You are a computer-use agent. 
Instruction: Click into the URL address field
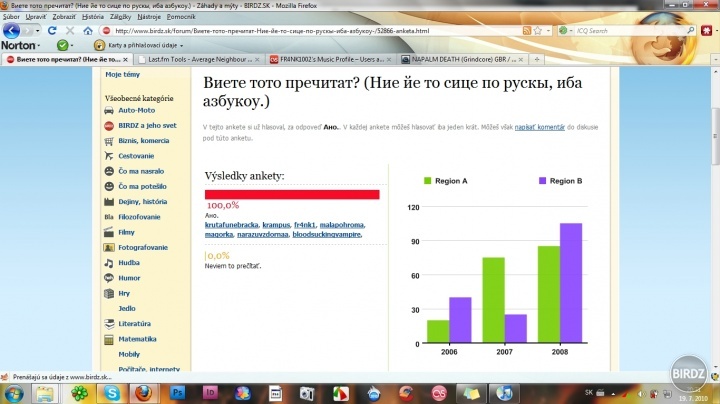tap(312, 31)
